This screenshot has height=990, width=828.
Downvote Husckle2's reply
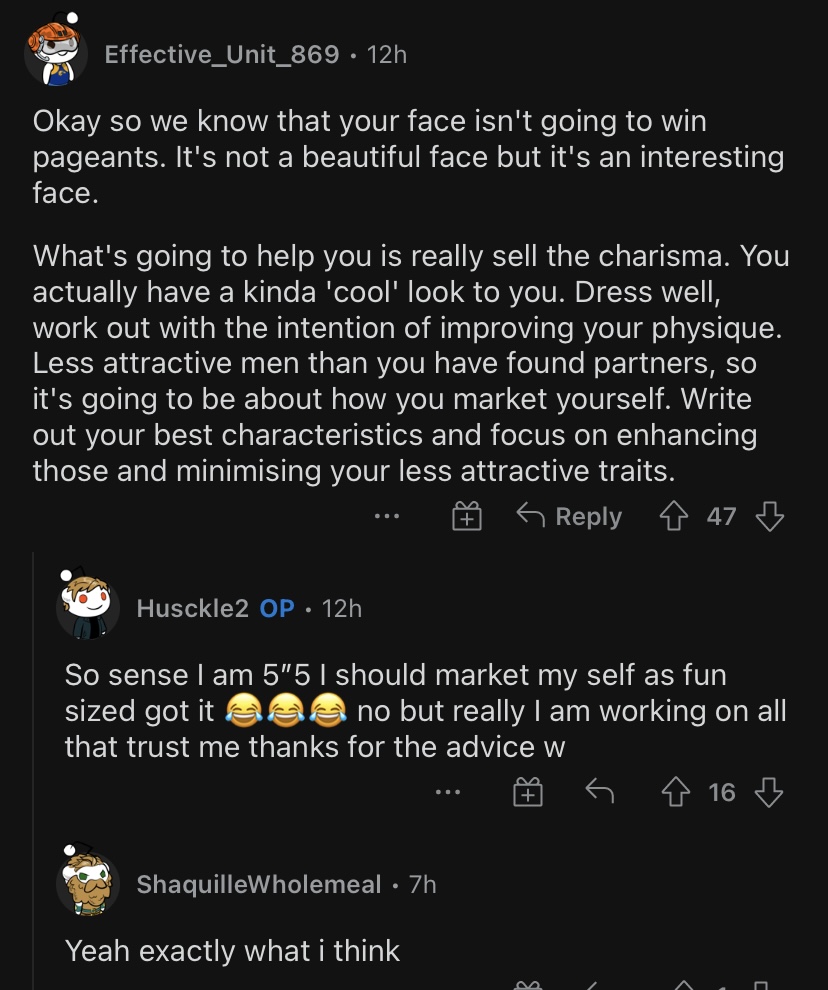point(769,792)
